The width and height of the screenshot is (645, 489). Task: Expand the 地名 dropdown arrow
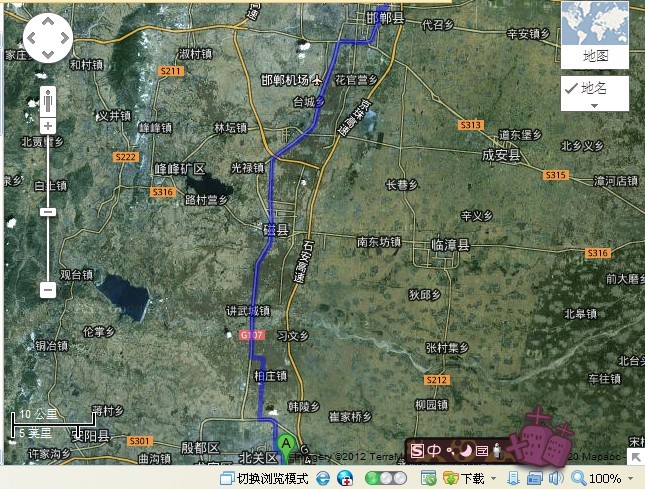coord(594,106)
